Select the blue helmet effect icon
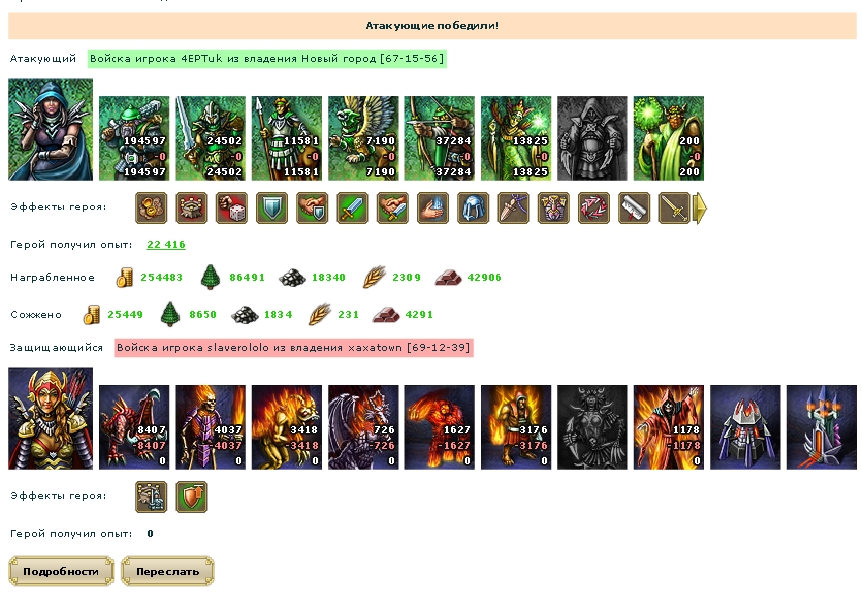This screenshot has height=592, width=862. pos(473,208)
